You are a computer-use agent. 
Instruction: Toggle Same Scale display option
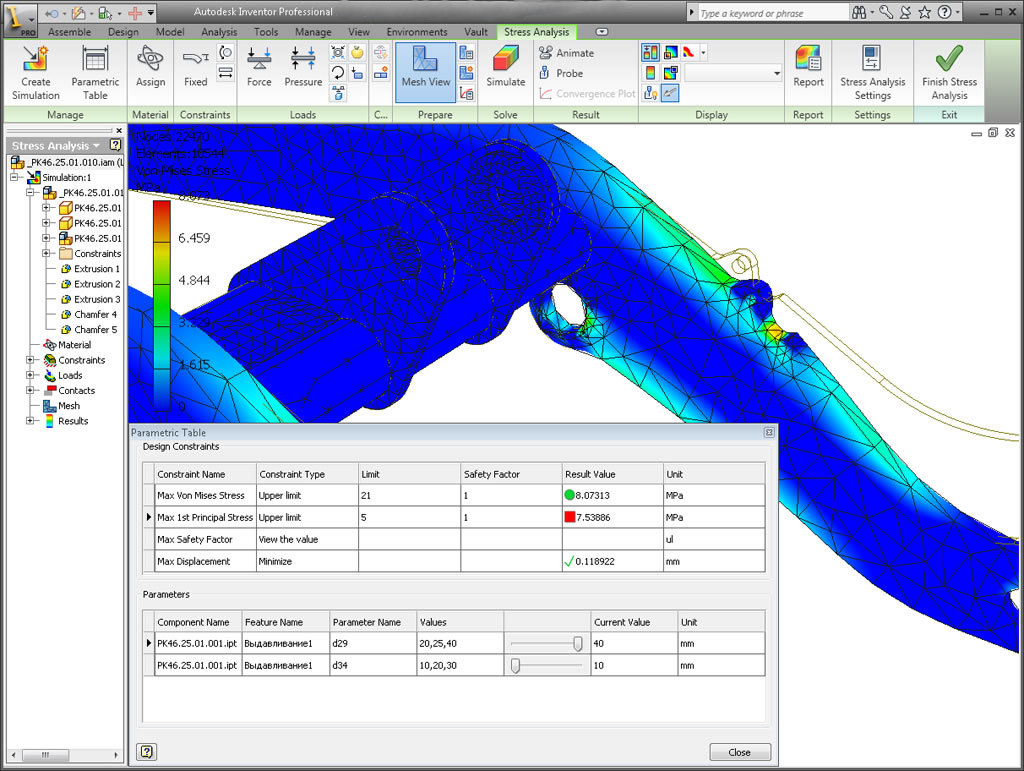point(650,53)
